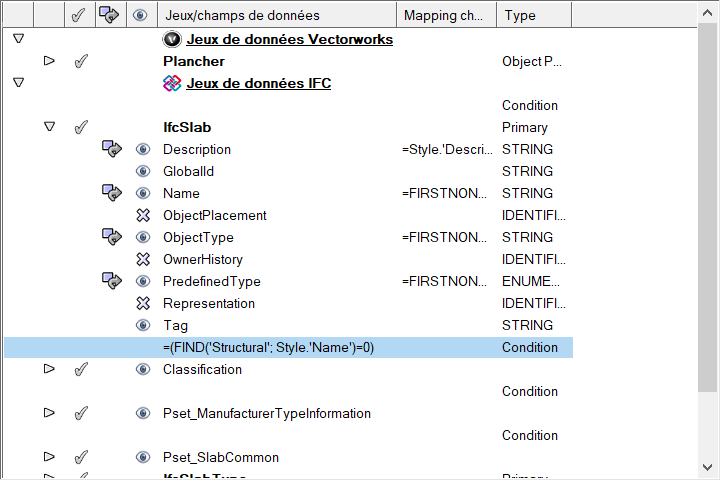This screenshot has height=480, width=720.
Task: Click the checkmark column header icon
Action: 79,15
